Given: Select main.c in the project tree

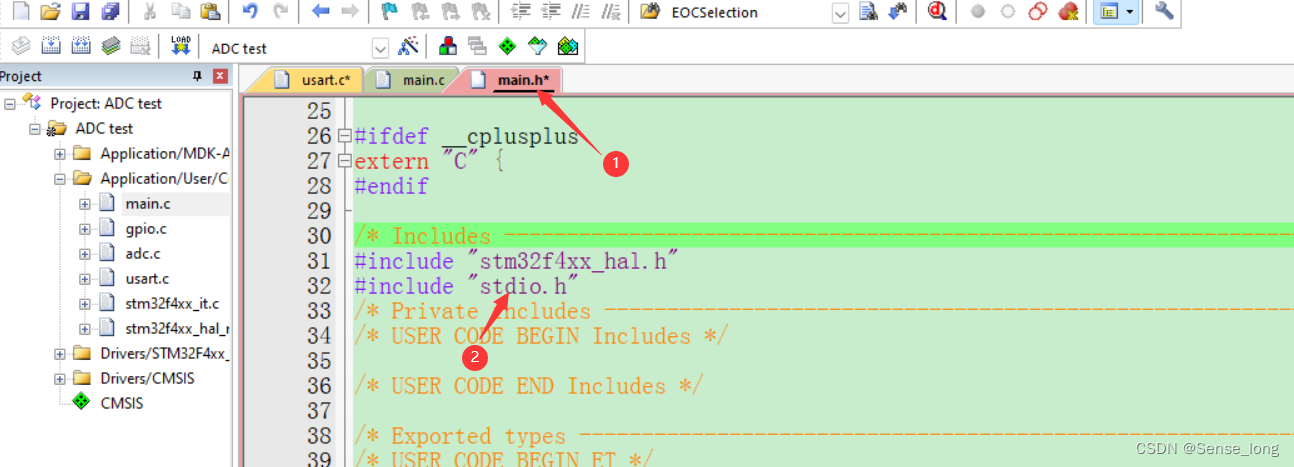Looking at the screenshot, I should click(x=147, y=204).
